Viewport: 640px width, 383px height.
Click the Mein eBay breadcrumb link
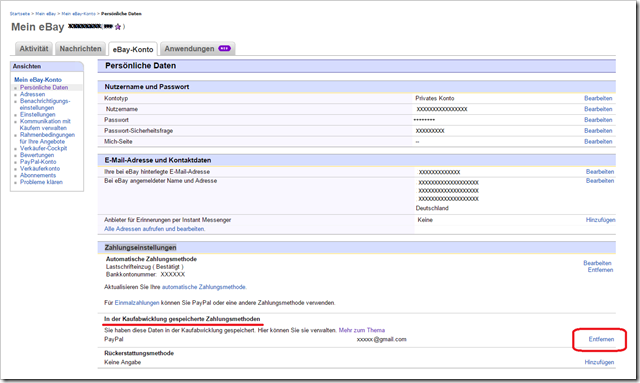click(45, 13)
